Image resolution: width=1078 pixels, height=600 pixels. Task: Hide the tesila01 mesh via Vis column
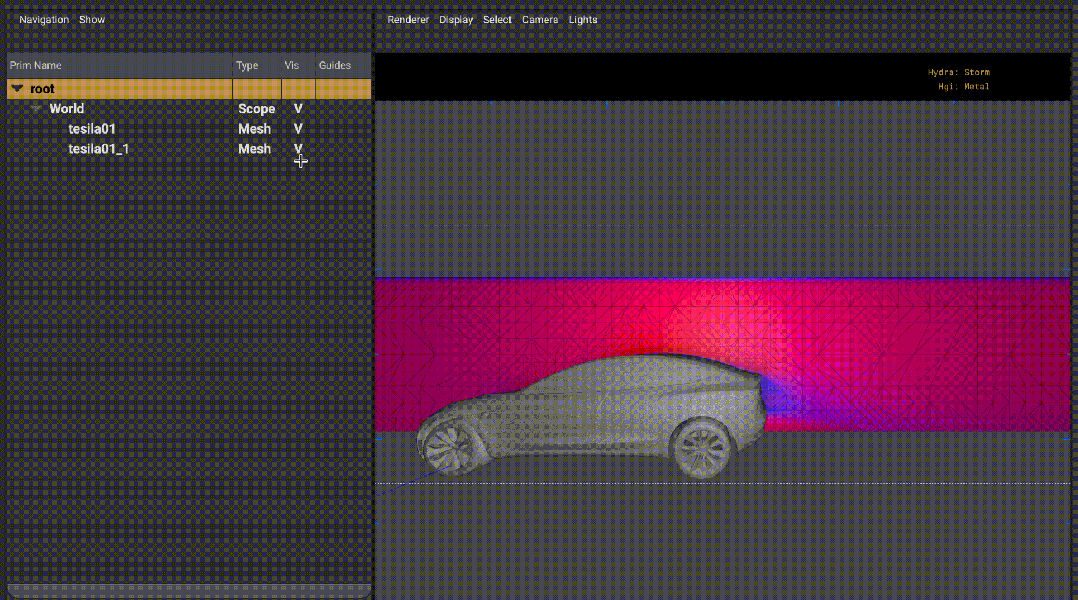click(x=297, y=129)
